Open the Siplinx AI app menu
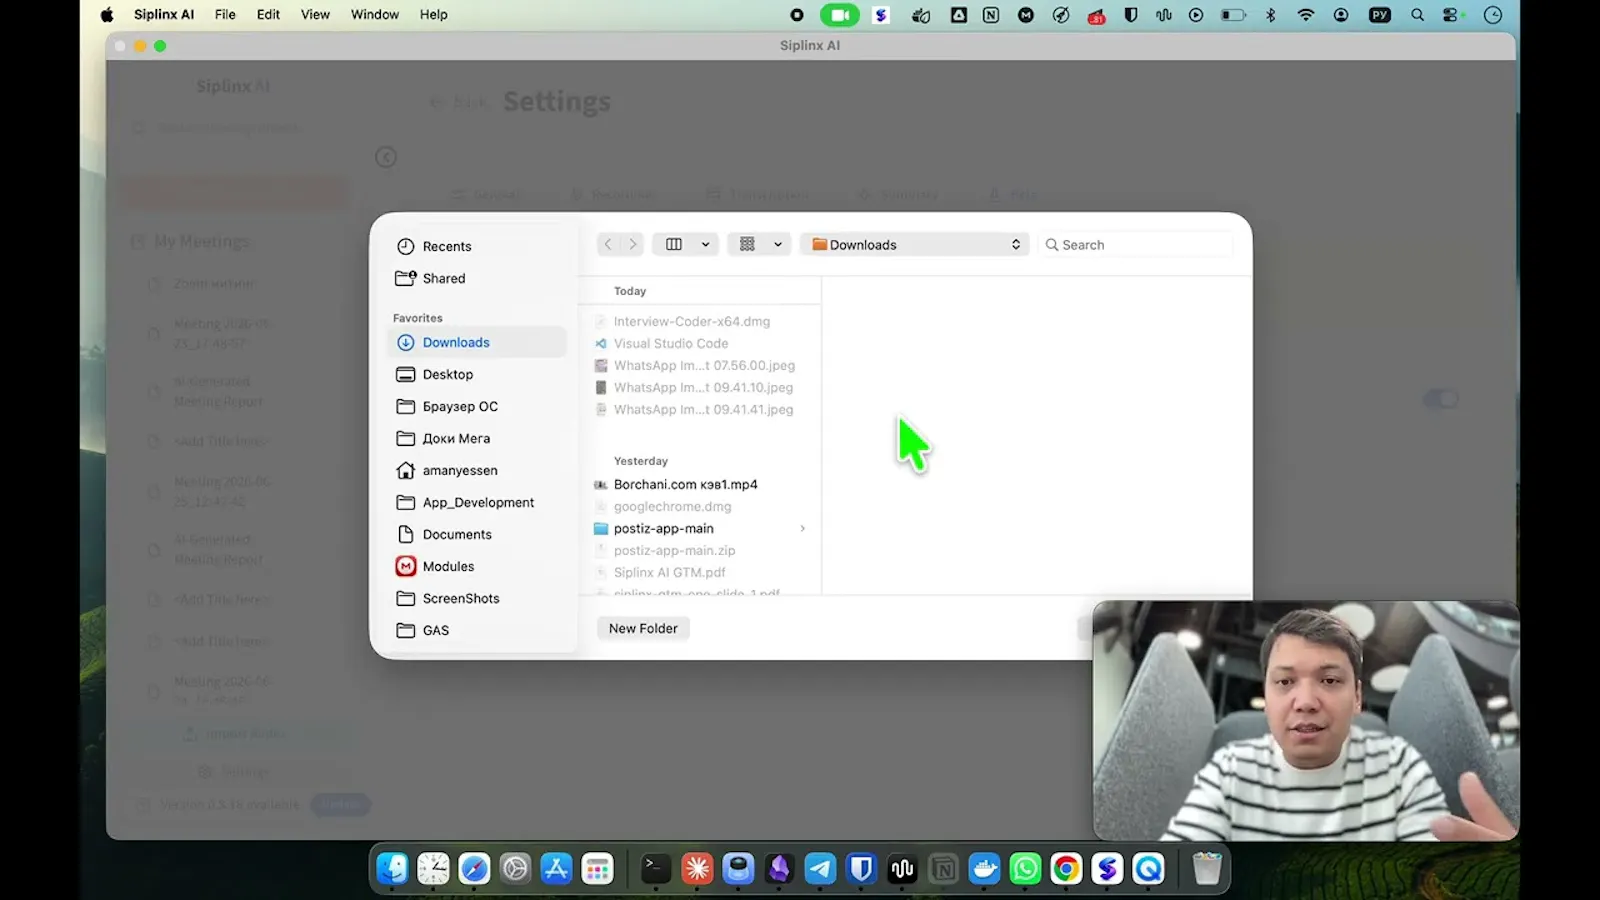 (164, 14)
